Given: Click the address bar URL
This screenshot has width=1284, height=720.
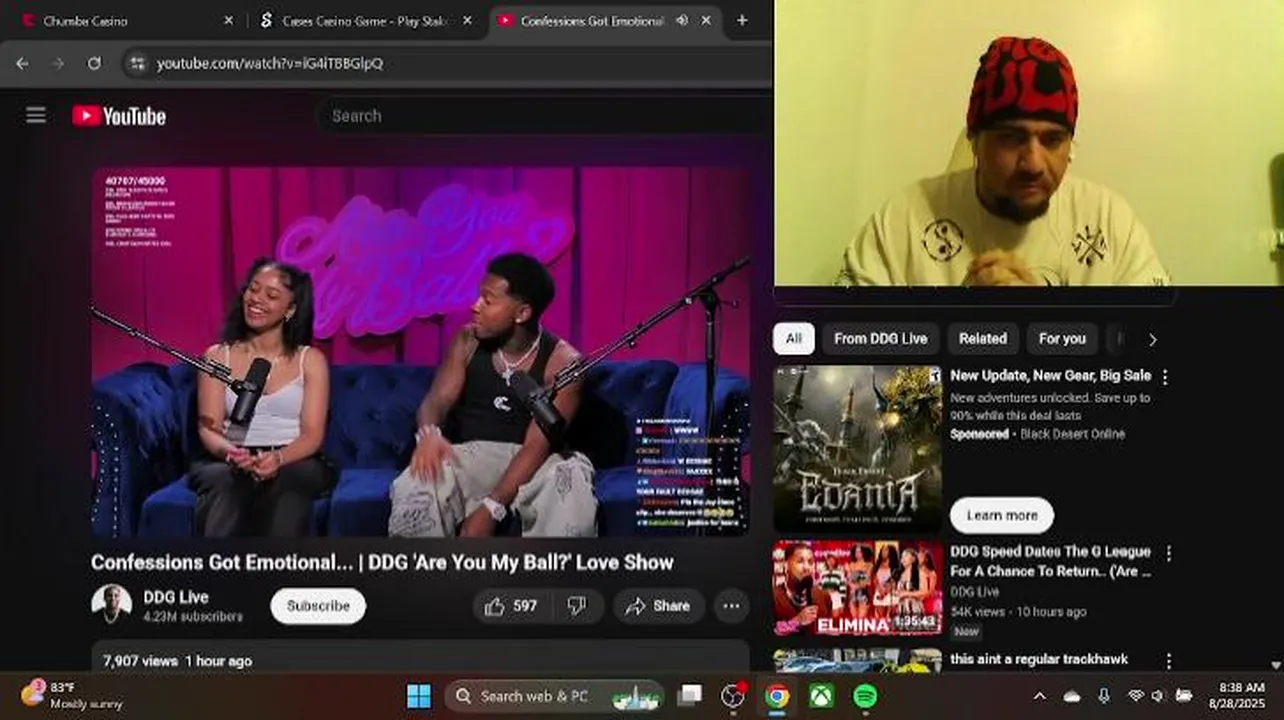Looking at the screenshot, I should click(x=270, y=63).
